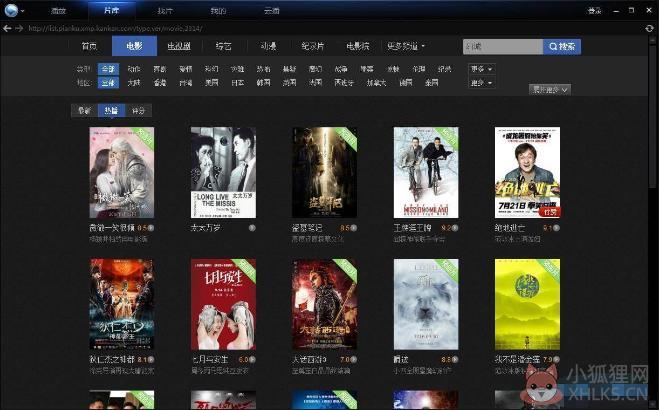Open the 电视剧 channel

coord(179,46)
